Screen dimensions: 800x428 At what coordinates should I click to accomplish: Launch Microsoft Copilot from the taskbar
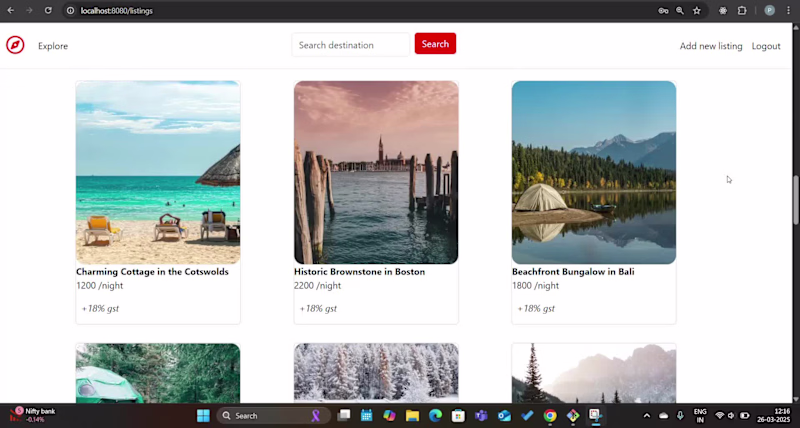click(x=389, y=416)
